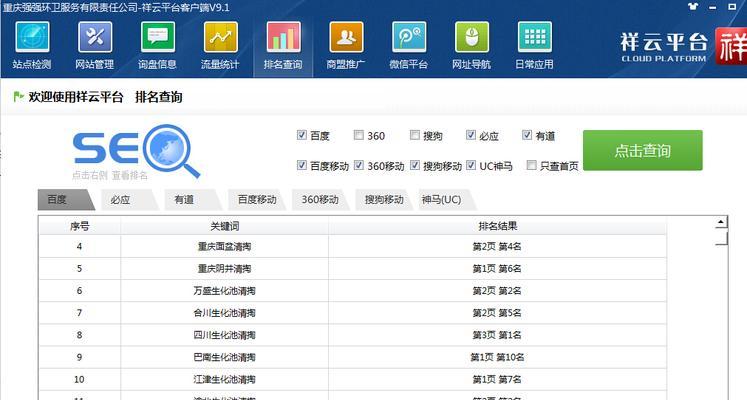Click result 第2页 第5名
The image size is (747, 400).
[497, 313]
